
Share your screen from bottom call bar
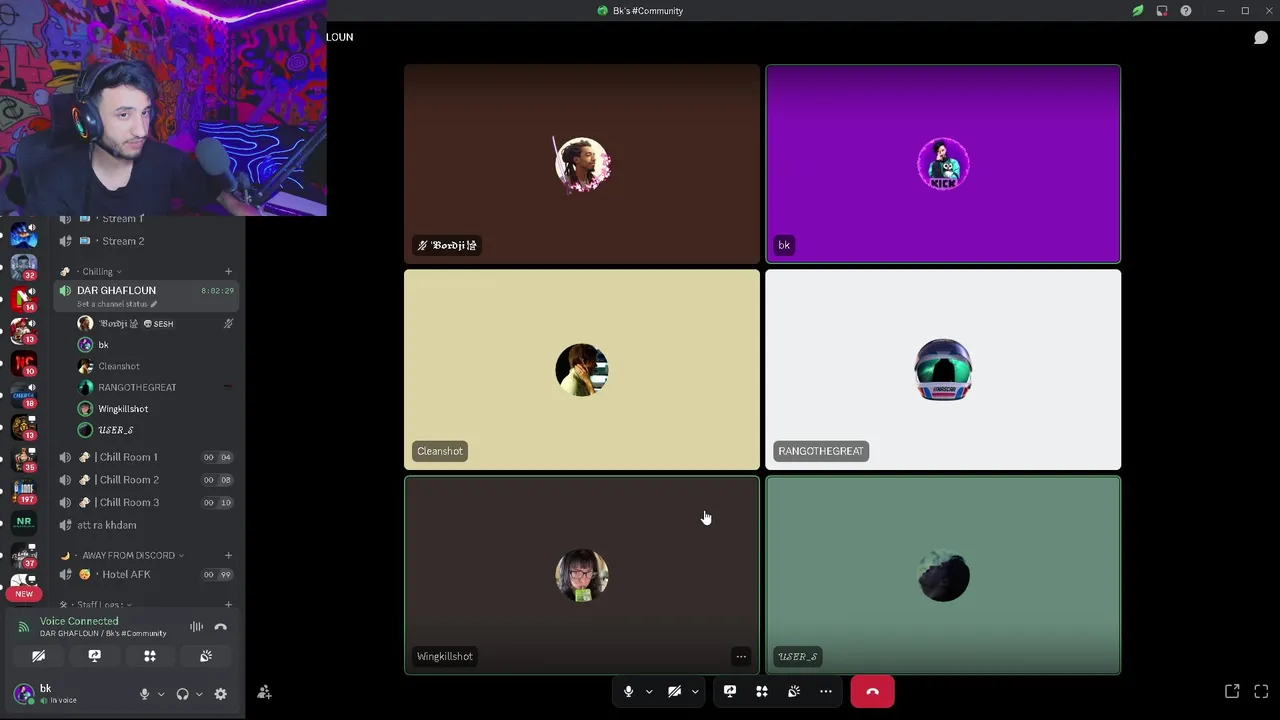tap(730, 691)
